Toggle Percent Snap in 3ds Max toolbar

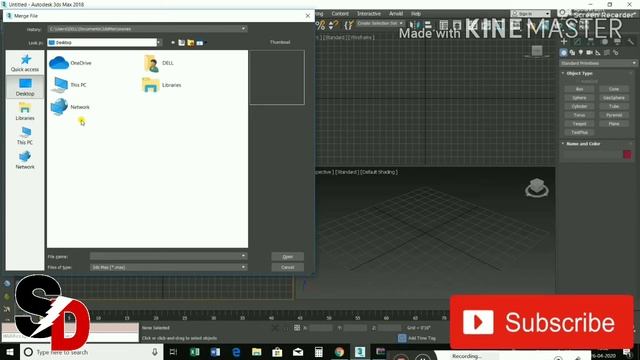click(x=321, y=25)
